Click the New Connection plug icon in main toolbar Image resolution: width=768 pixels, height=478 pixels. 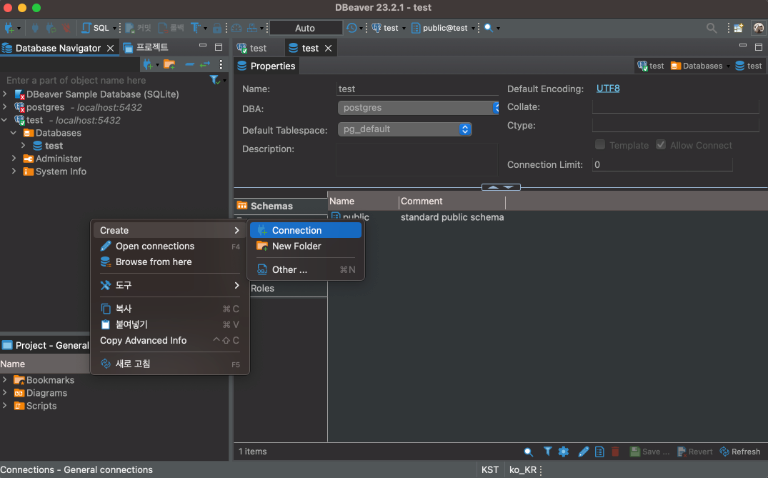[x=9, y=28]
